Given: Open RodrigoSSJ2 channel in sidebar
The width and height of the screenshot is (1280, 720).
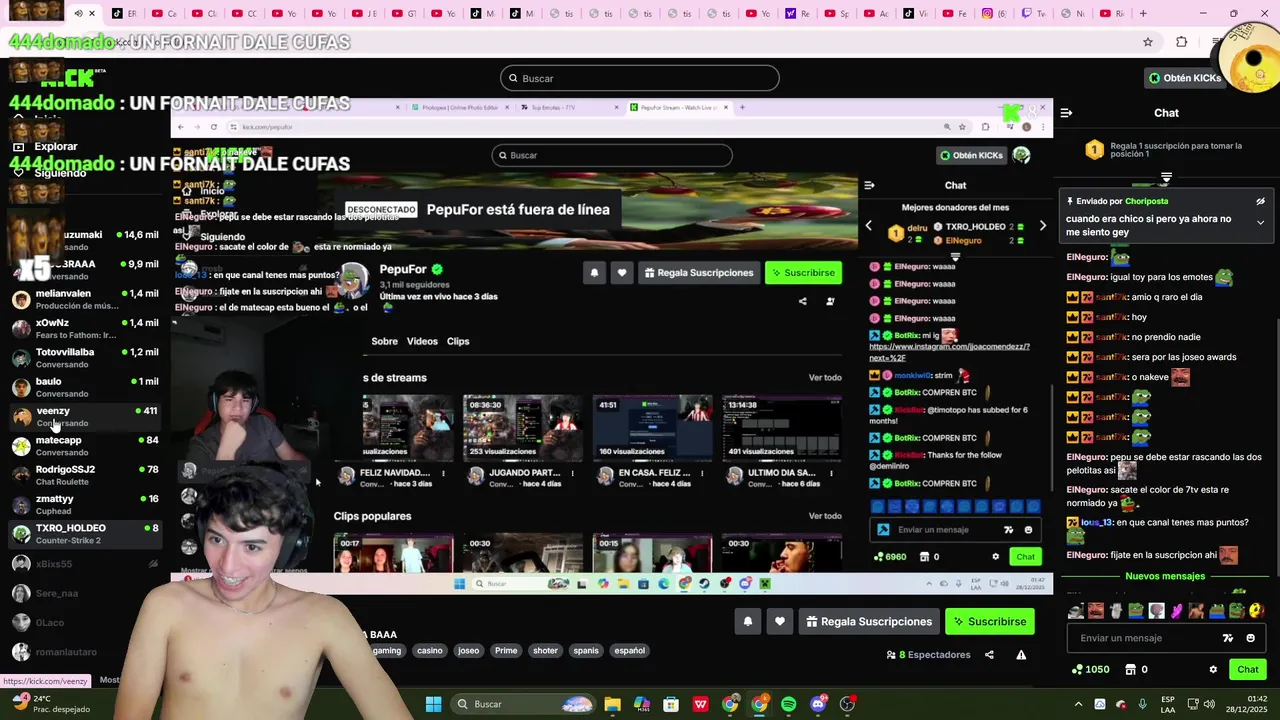Looking at the screenshot, I should click(x=85, y=475).
